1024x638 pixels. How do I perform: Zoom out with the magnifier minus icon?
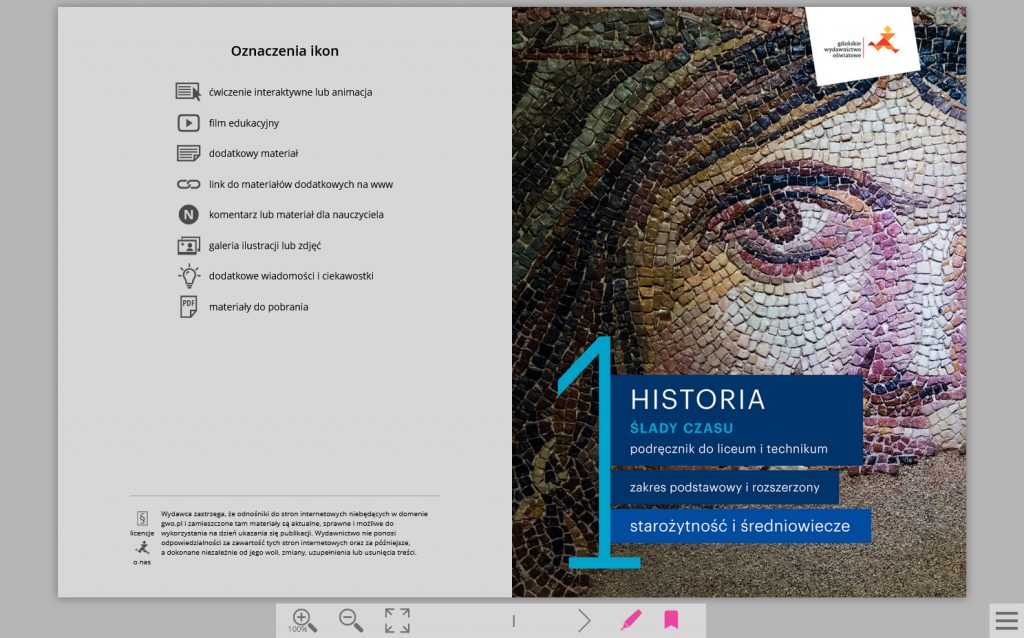[x=351, y=620]
